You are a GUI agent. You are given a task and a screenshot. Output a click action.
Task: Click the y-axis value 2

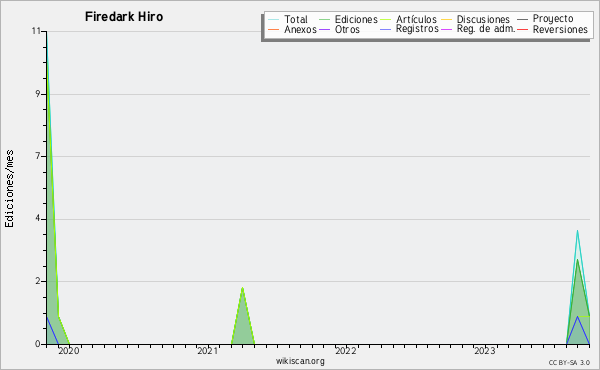[x=38, y=281]
